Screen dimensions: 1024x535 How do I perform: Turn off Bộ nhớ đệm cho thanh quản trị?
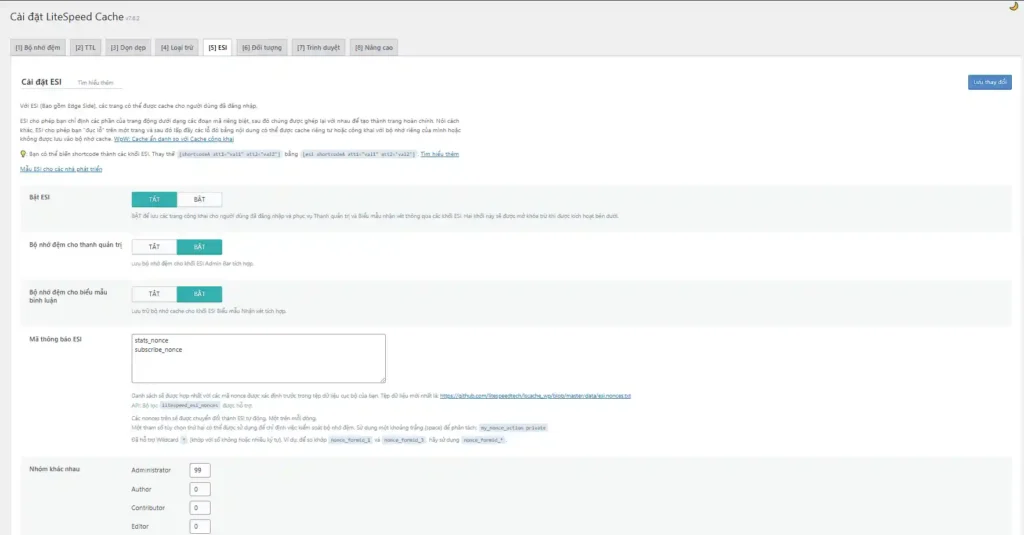[154, 247]
